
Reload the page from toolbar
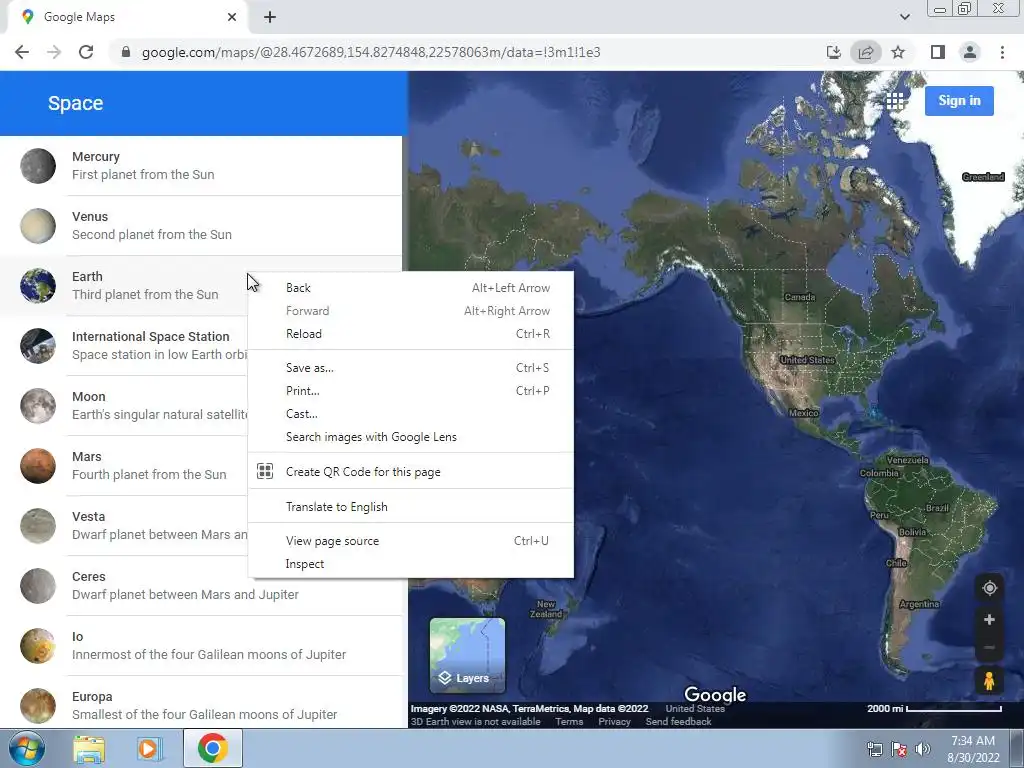point(86,52)
